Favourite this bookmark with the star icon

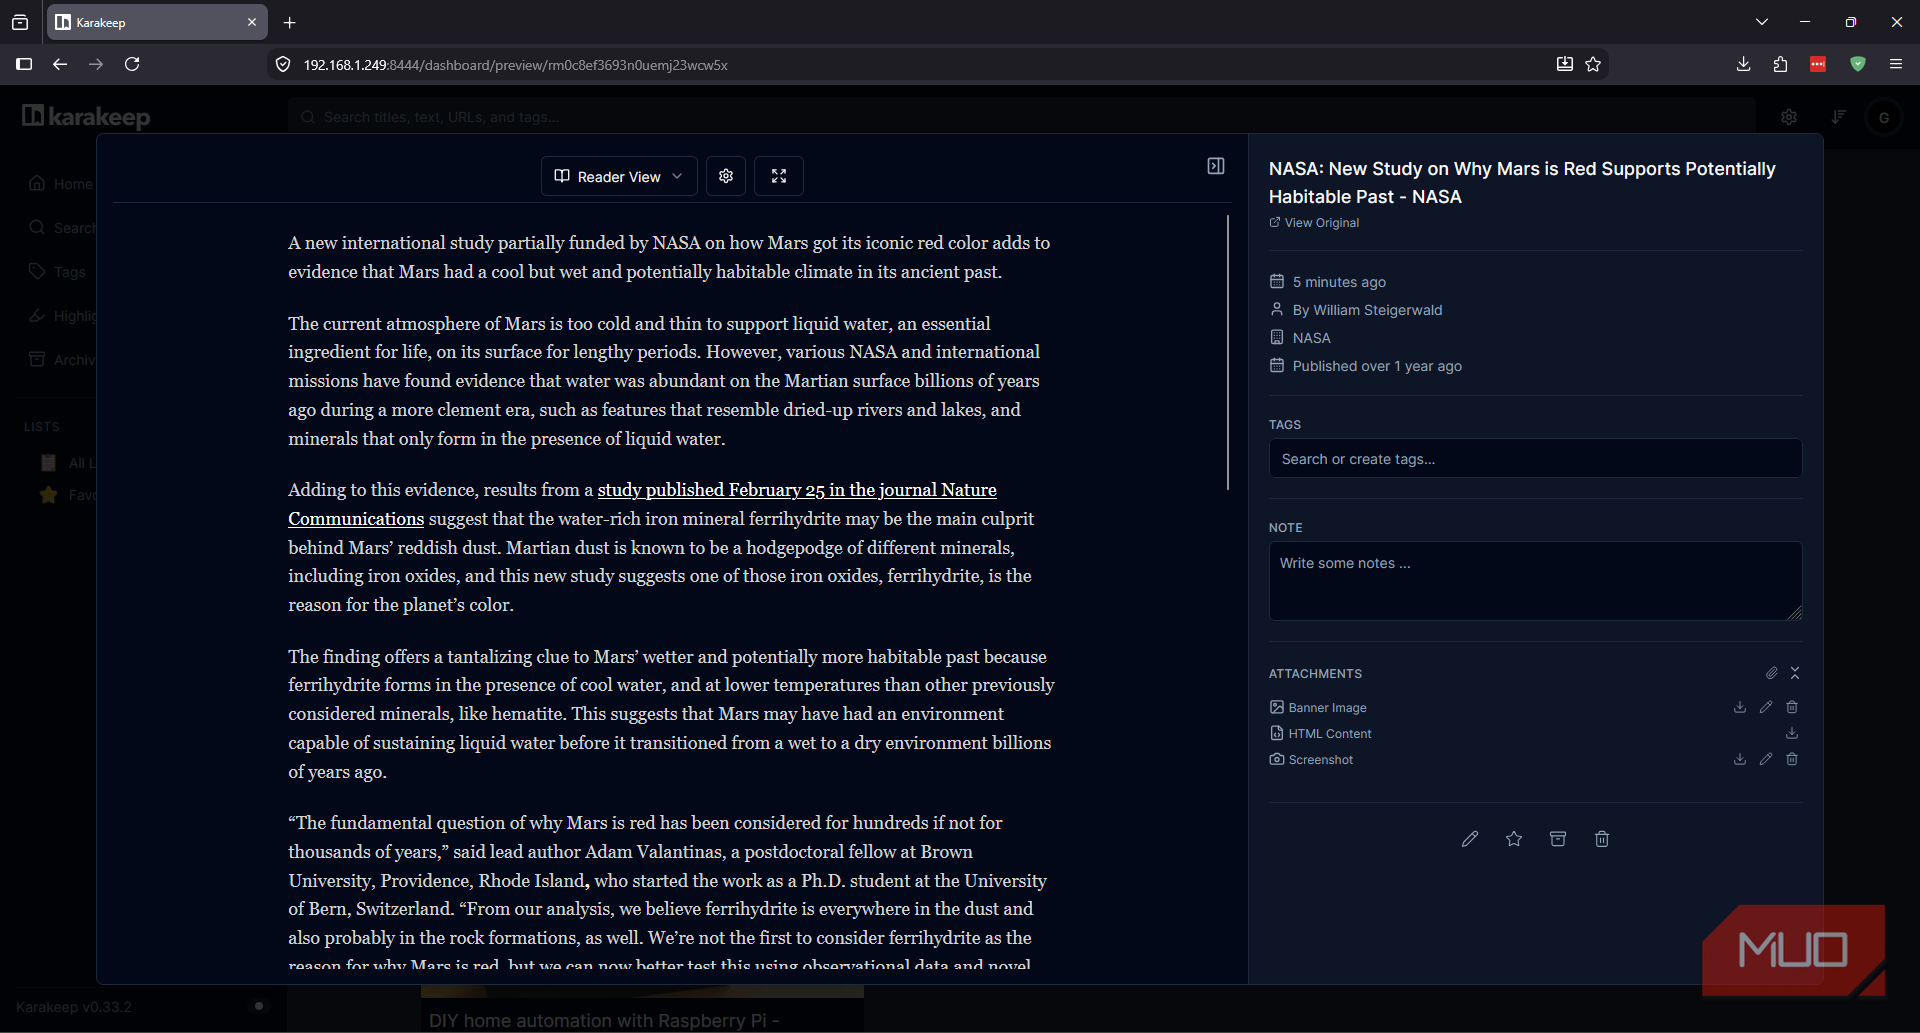coord(1514,839)
